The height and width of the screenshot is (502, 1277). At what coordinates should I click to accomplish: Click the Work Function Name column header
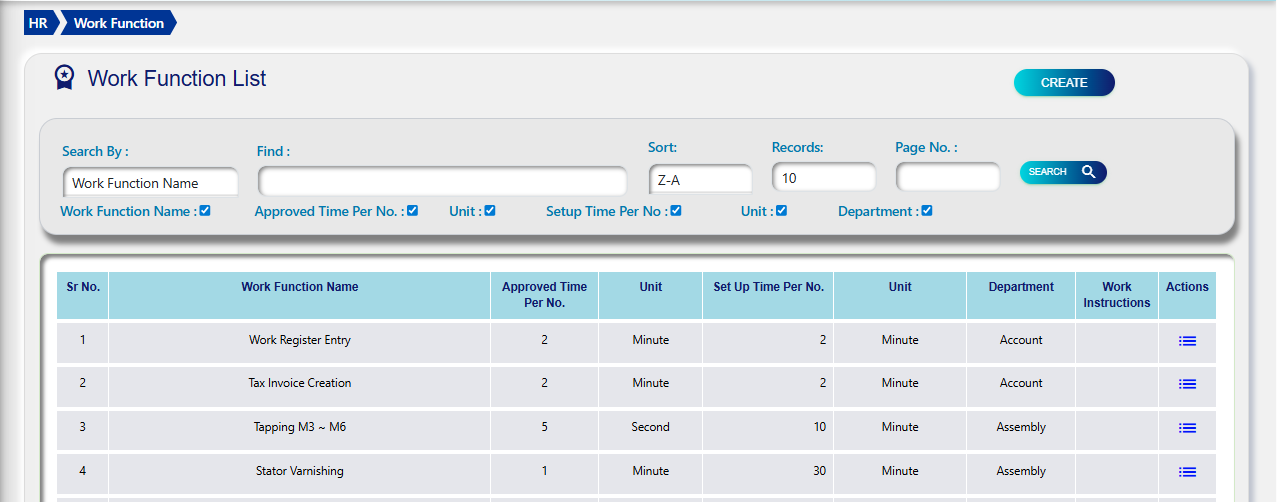pos(299,287)
